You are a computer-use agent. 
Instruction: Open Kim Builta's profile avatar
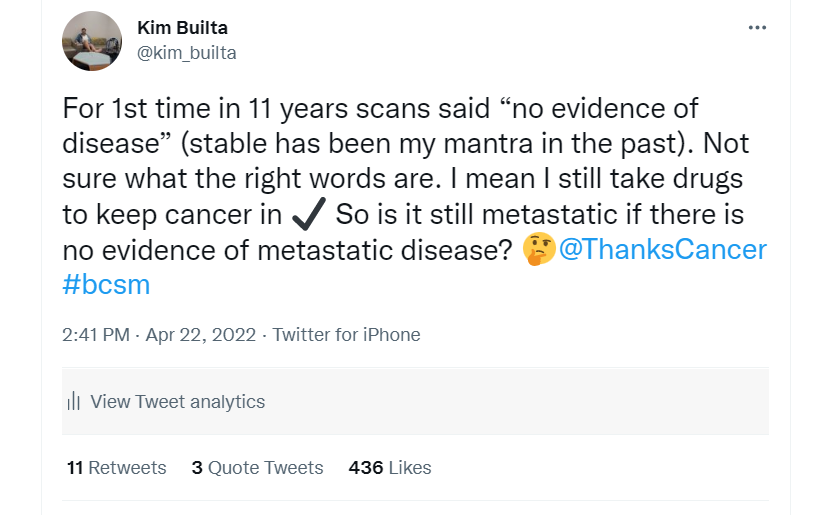click(x=92, y=41)
